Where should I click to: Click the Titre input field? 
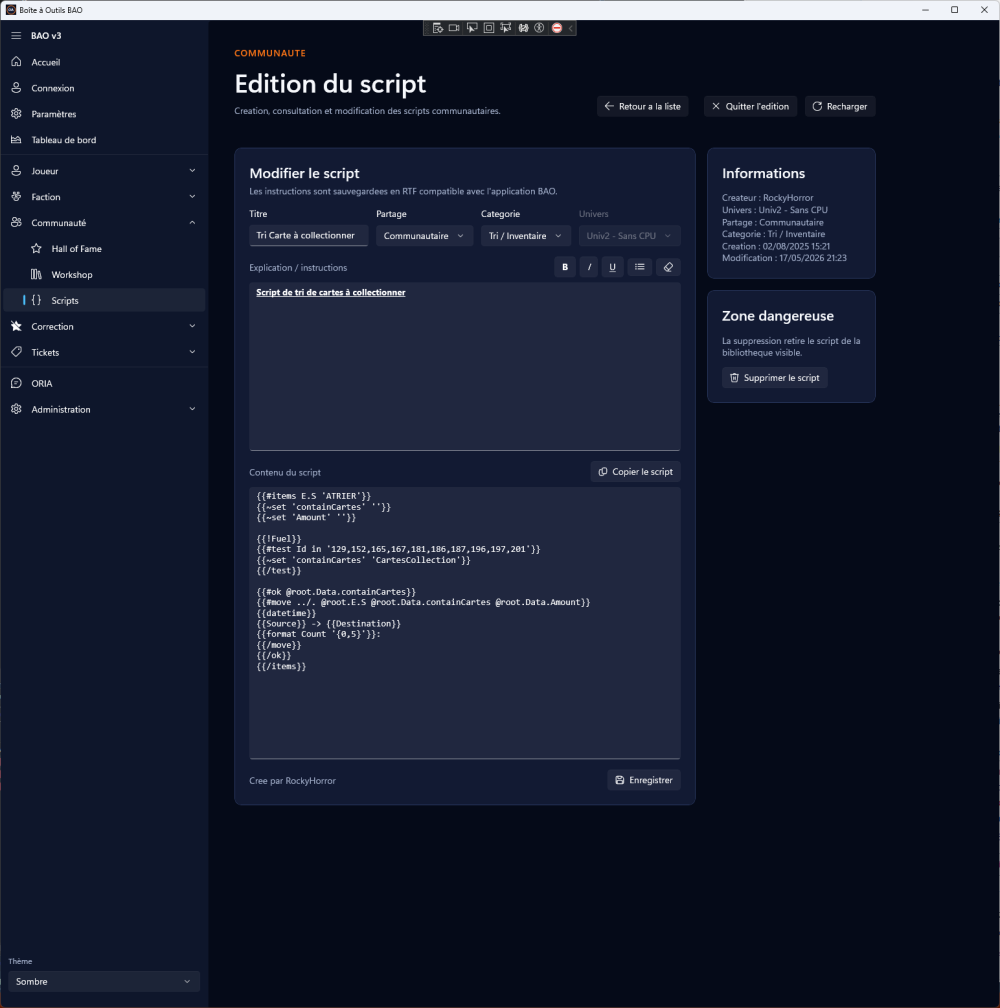(x=308, y=236)
